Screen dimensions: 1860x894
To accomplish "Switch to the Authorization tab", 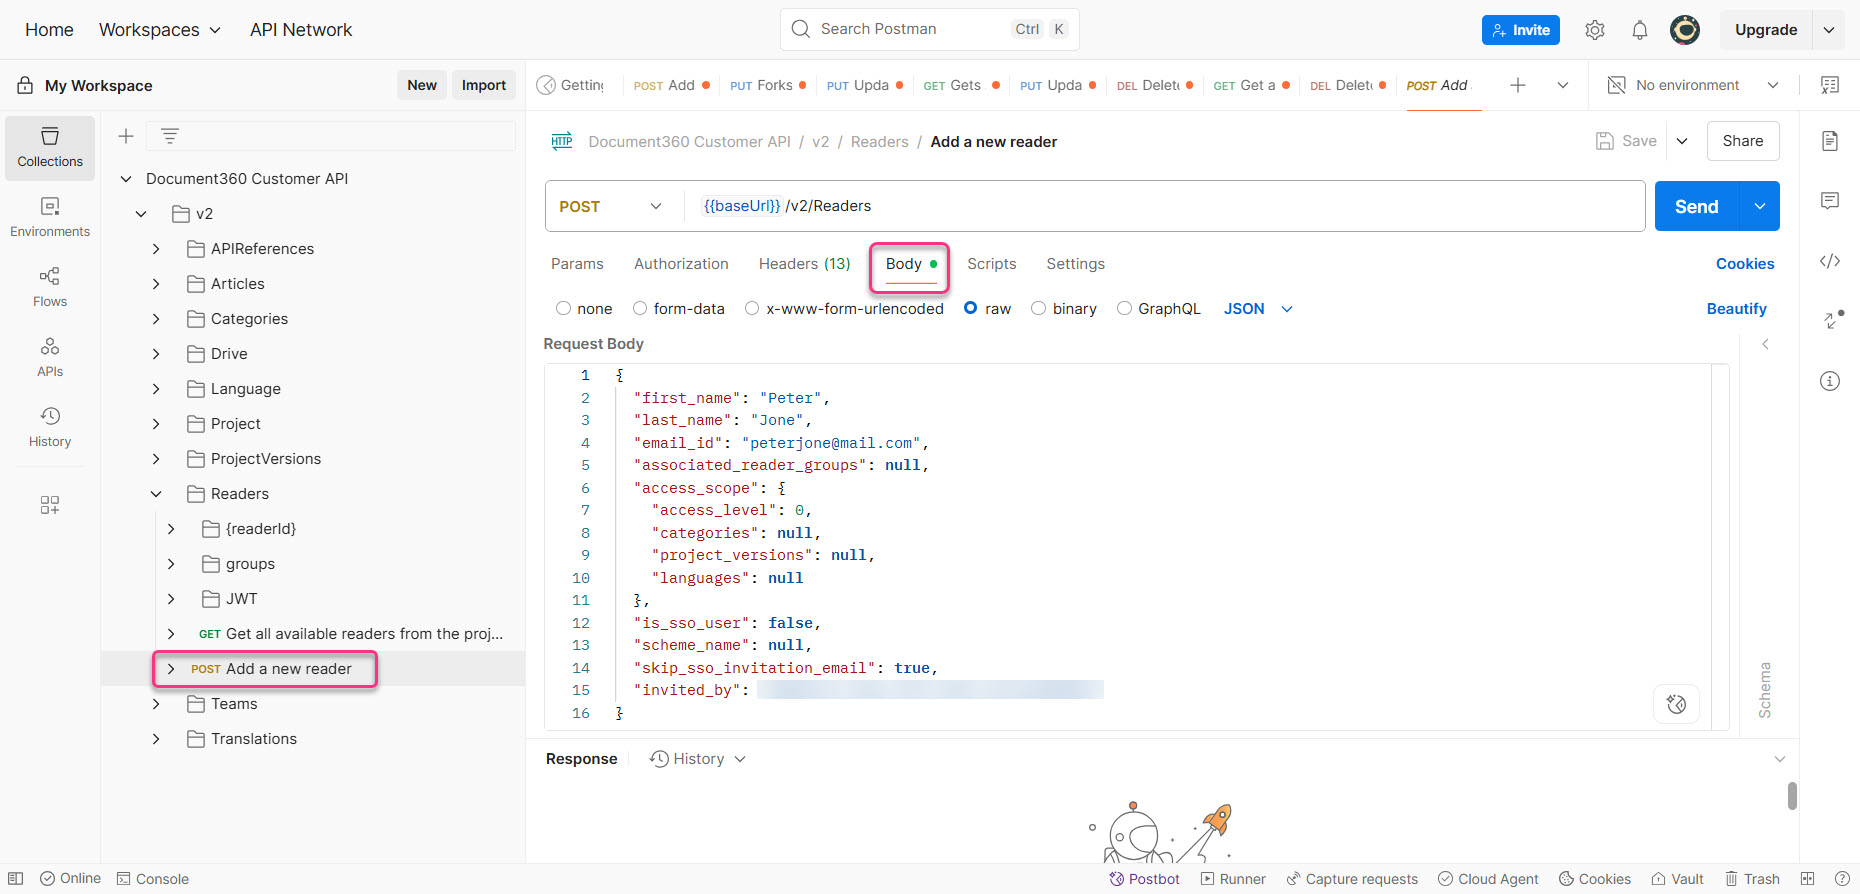I will coord(681,264).
